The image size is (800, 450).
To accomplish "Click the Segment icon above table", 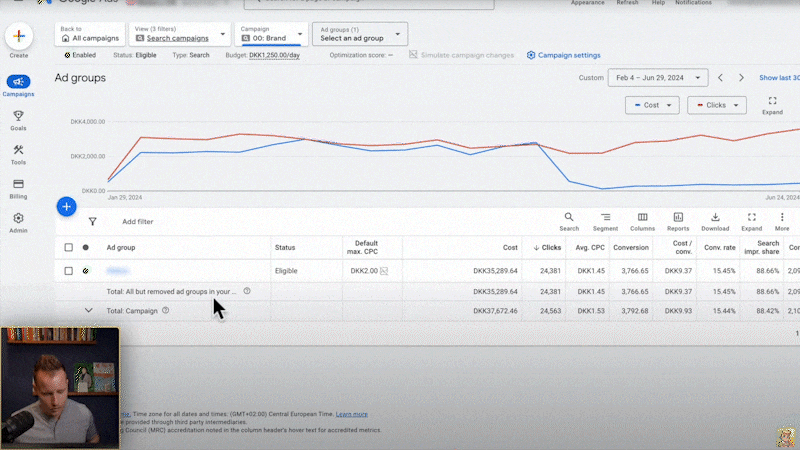I will pyautogui.click(x=605, y=221).
